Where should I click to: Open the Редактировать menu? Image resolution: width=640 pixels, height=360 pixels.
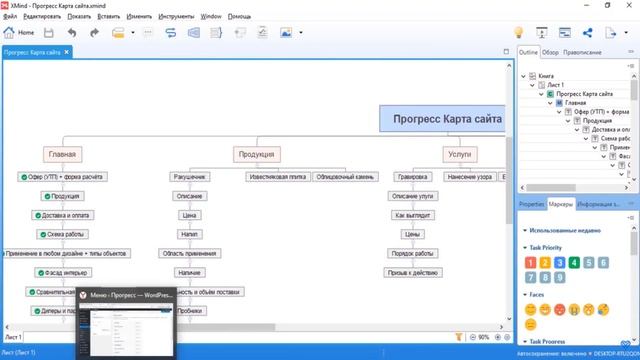tap(42, 16)
